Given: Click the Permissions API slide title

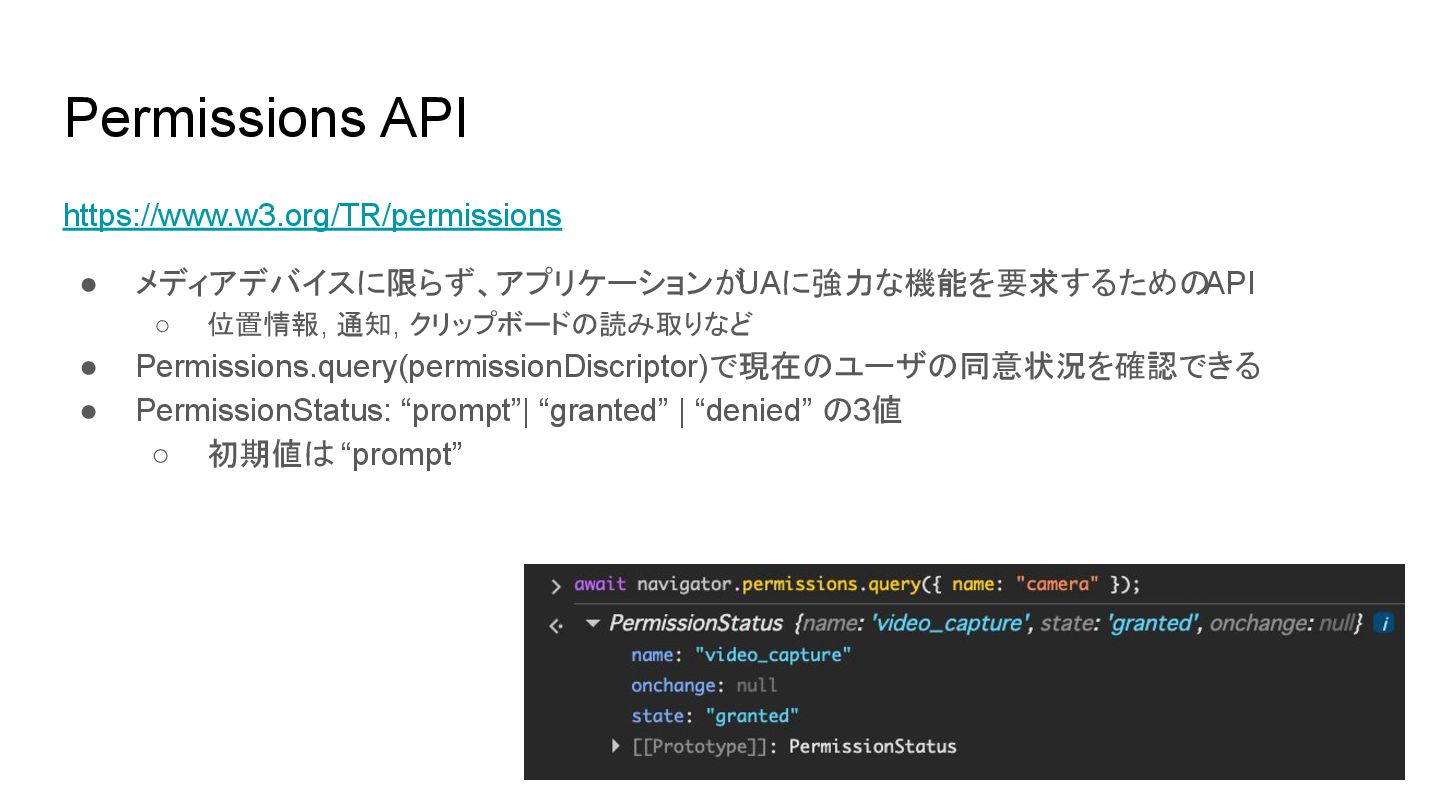Looking at the screenshot, I should pos(266,119).
